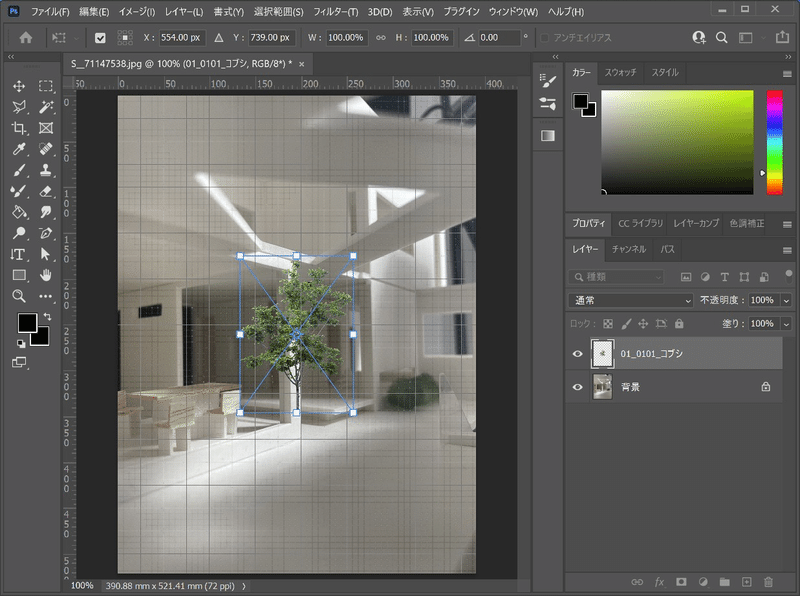Open the Share icon at top right
The width and height of the screenshot is (800, 596).
pyautogui.click(x=782, y=37)
